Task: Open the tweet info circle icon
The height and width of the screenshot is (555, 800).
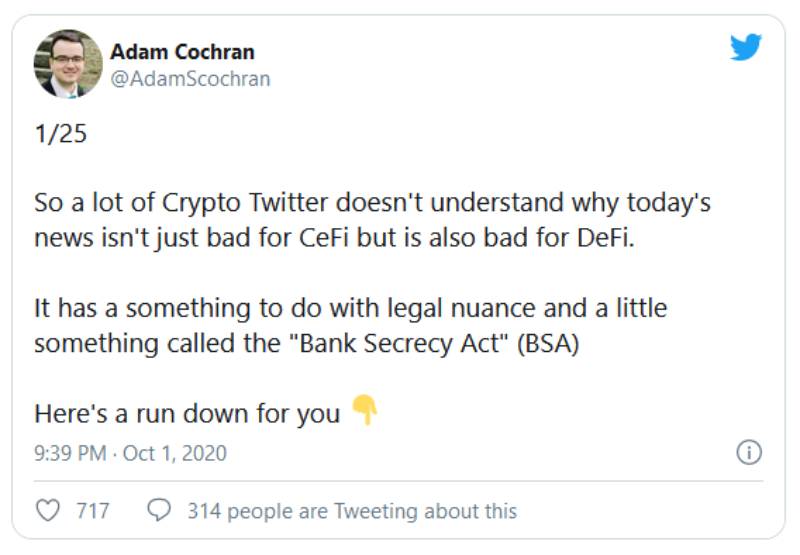Action: 749,453
